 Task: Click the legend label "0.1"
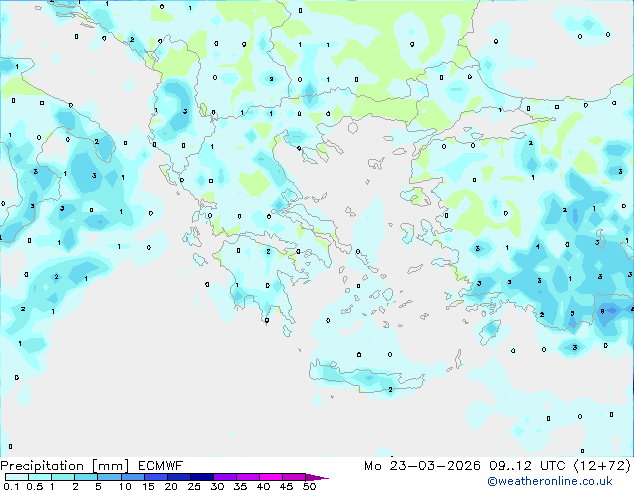tap(11, 486)
